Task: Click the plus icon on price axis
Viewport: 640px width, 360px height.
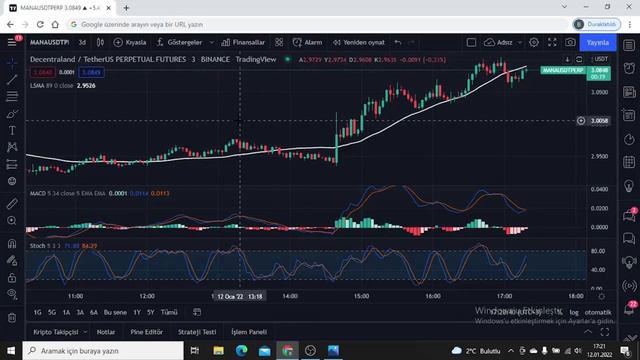Action: [x=581, y=121]
